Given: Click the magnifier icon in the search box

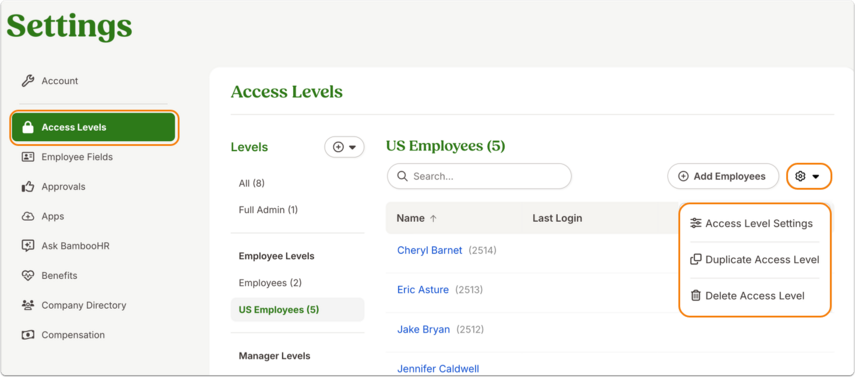Looking at the screenshot, I should click(402, 176).
